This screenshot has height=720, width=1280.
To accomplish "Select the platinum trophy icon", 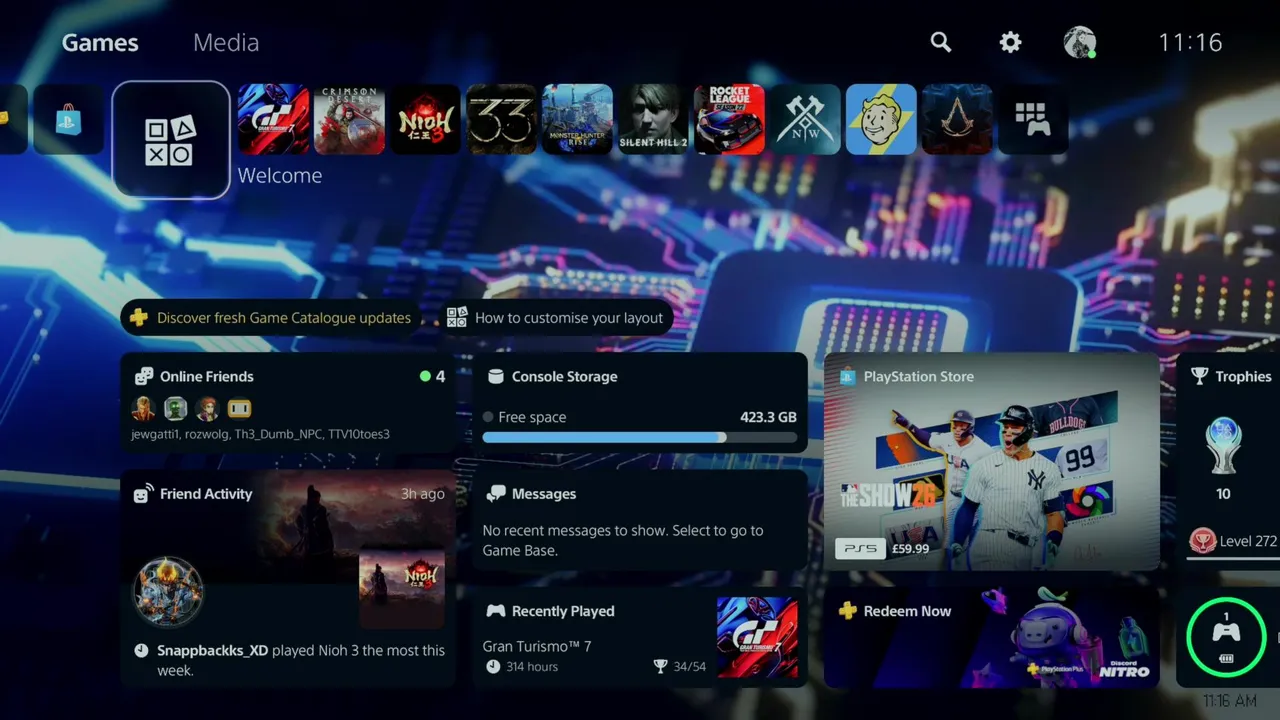I will 1223,446.
